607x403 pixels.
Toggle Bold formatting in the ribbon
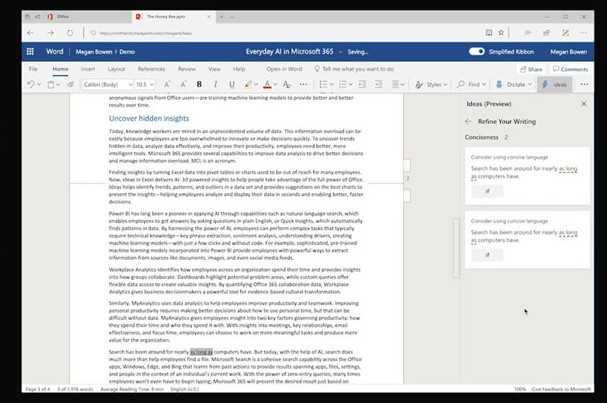(199, 85)
